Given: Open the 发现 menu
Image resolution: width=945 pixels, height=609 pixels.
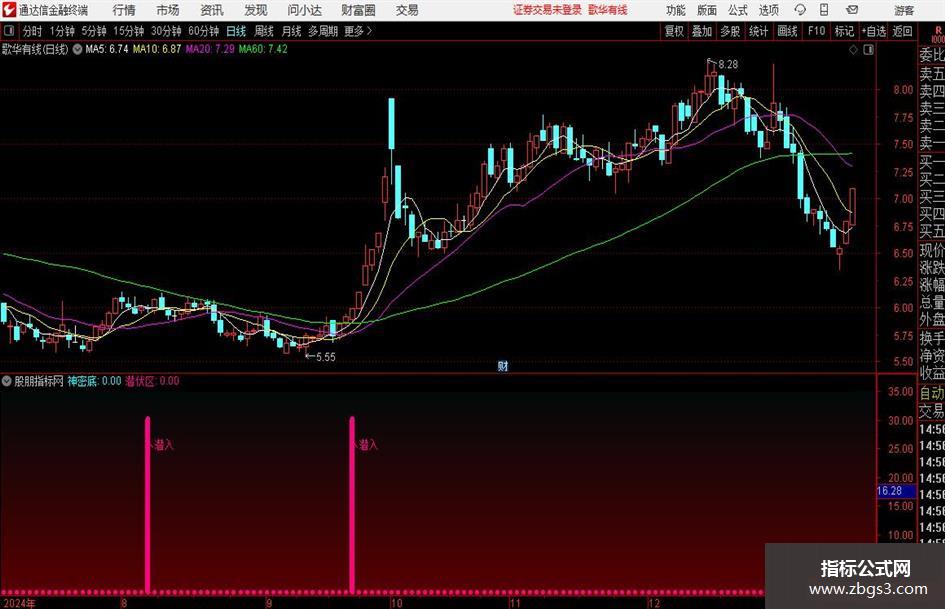Looking at the screenshot, I should click(256, 10).
